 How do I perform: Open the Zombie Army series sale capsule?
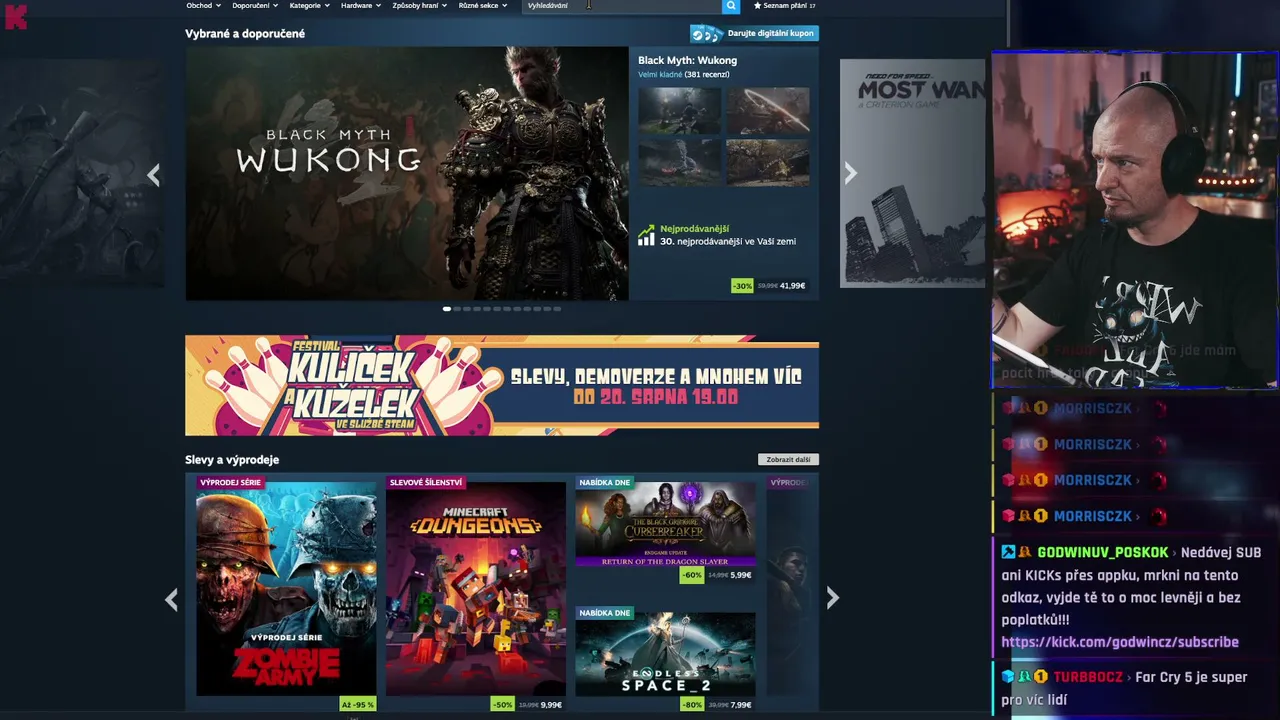pyautogui.click(x=286, y=589)
